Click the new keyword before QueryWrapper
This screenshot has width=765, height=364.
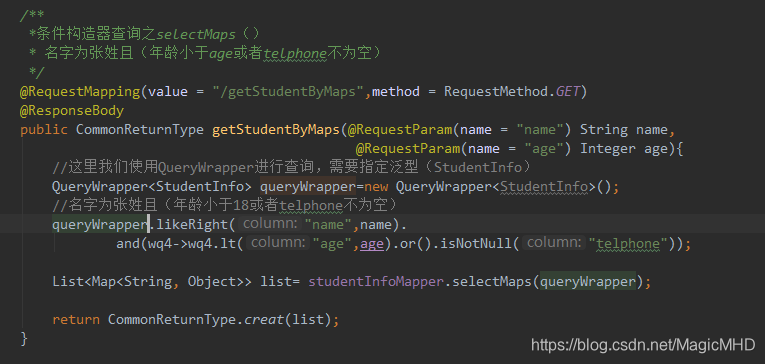point(376,186)
